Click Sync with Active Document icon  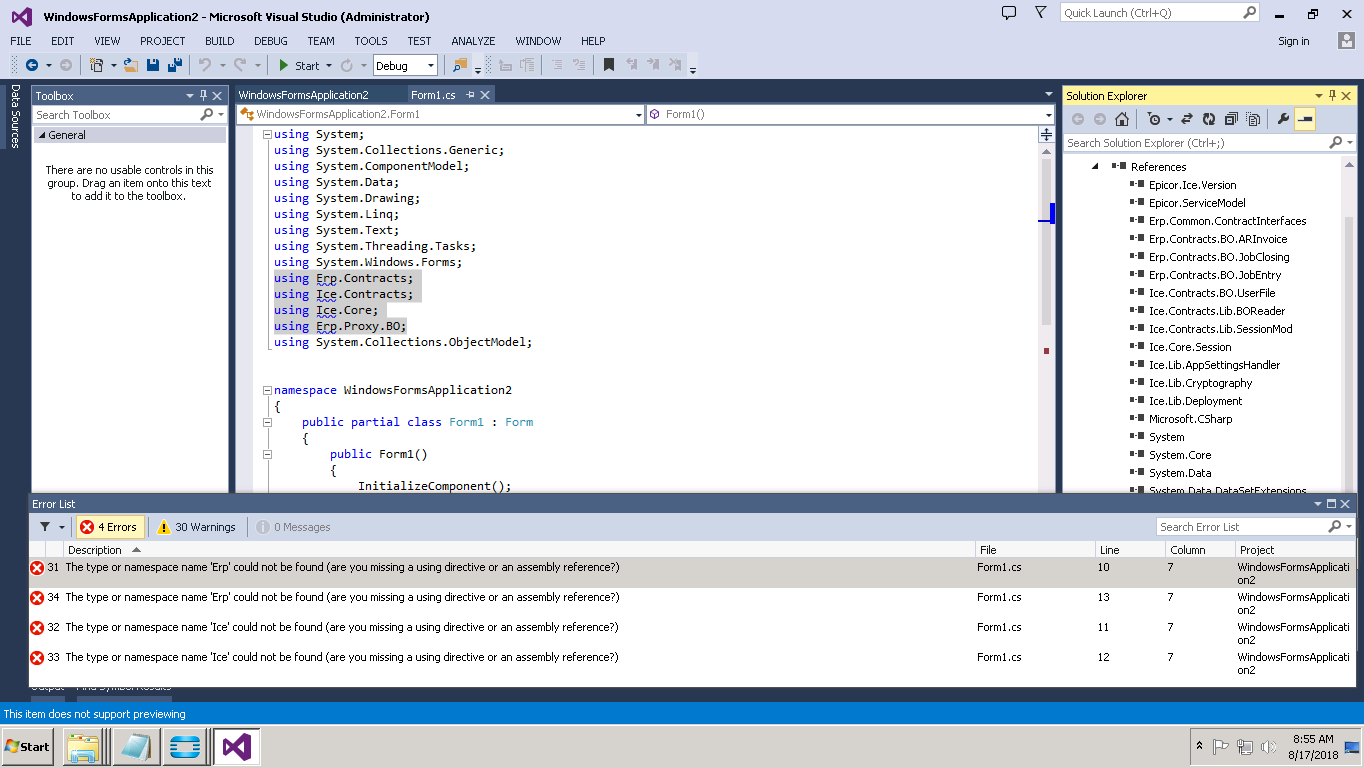(1187, 119)
